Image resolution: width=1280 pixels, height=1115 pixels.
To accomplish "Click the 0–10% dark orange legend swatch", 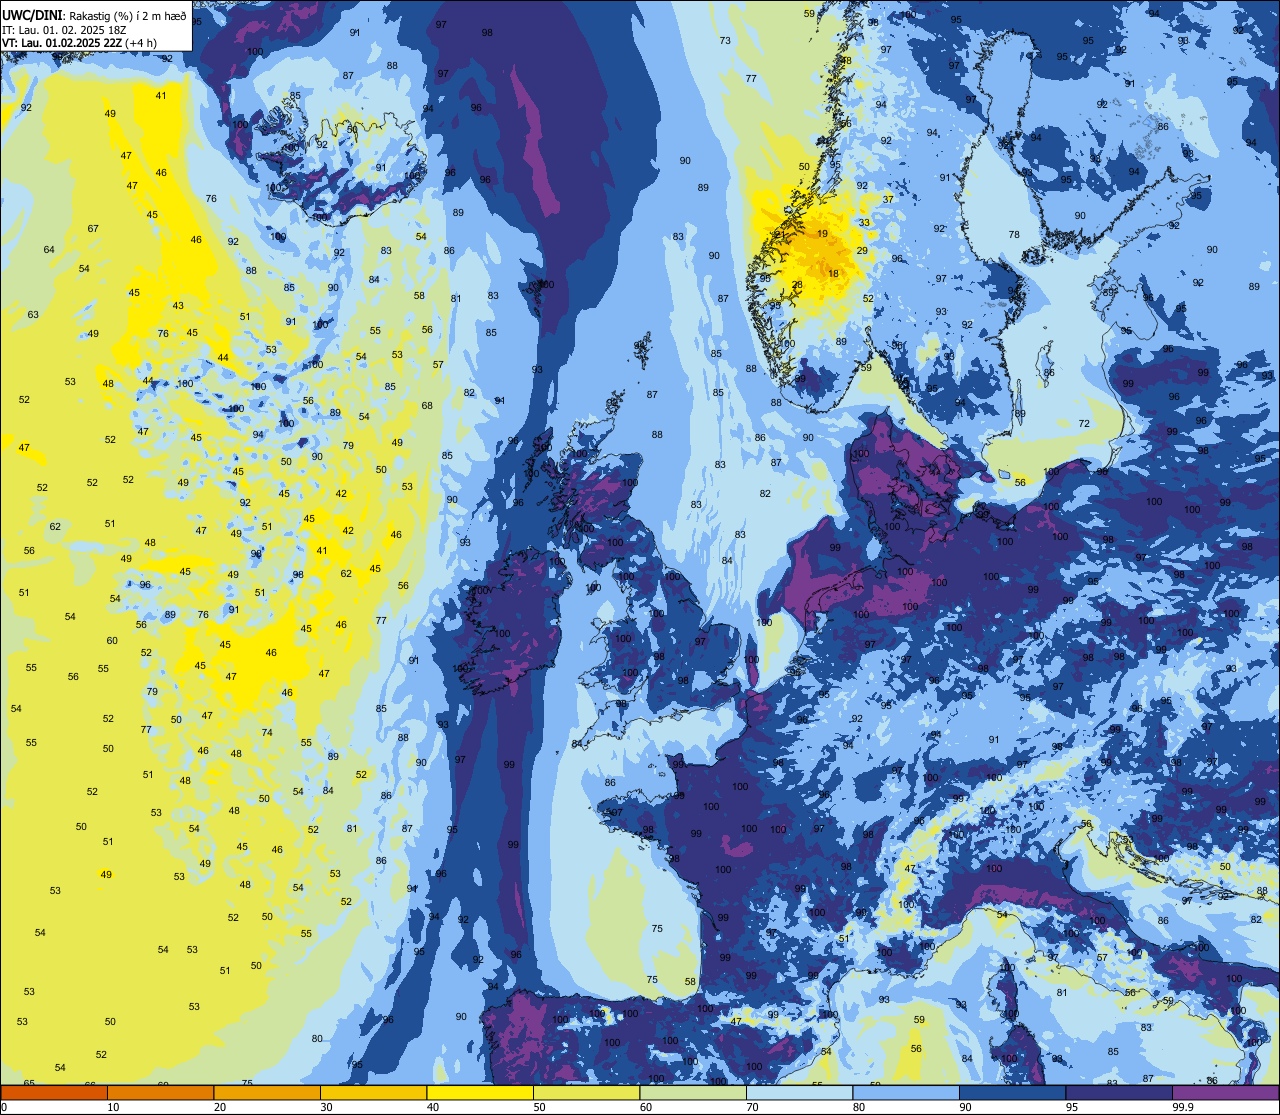I will point(54,1092).
